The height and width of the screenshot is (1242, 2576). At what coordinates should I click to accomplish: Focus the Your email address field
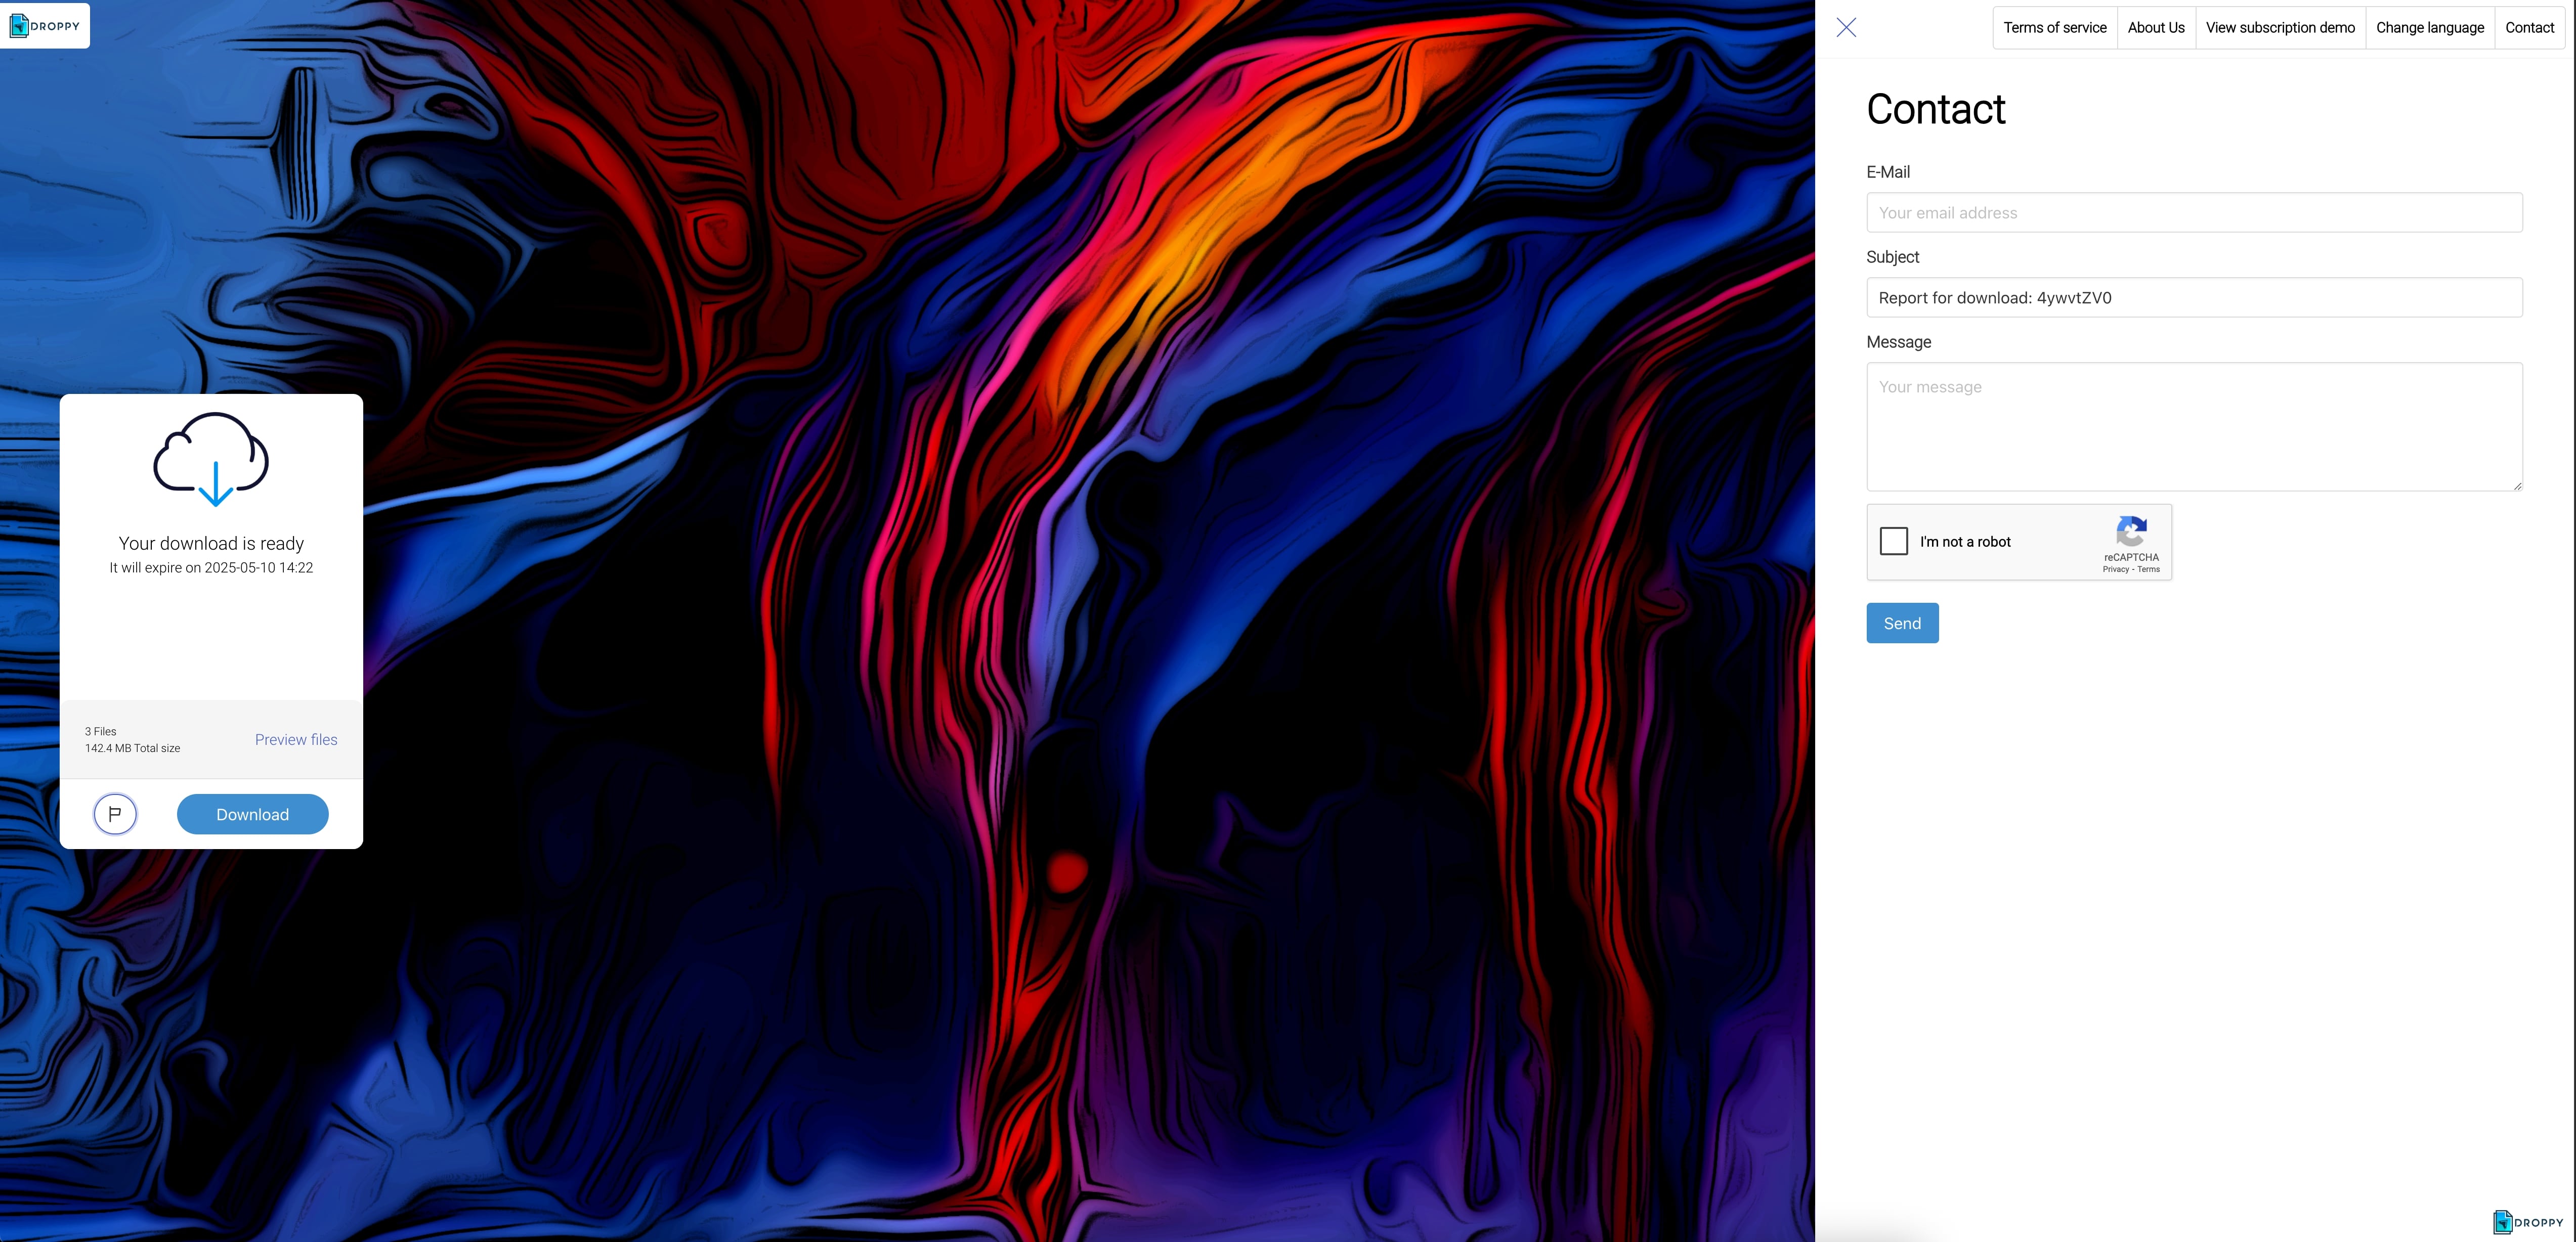pyautogui.click(x=2194, y=213)
